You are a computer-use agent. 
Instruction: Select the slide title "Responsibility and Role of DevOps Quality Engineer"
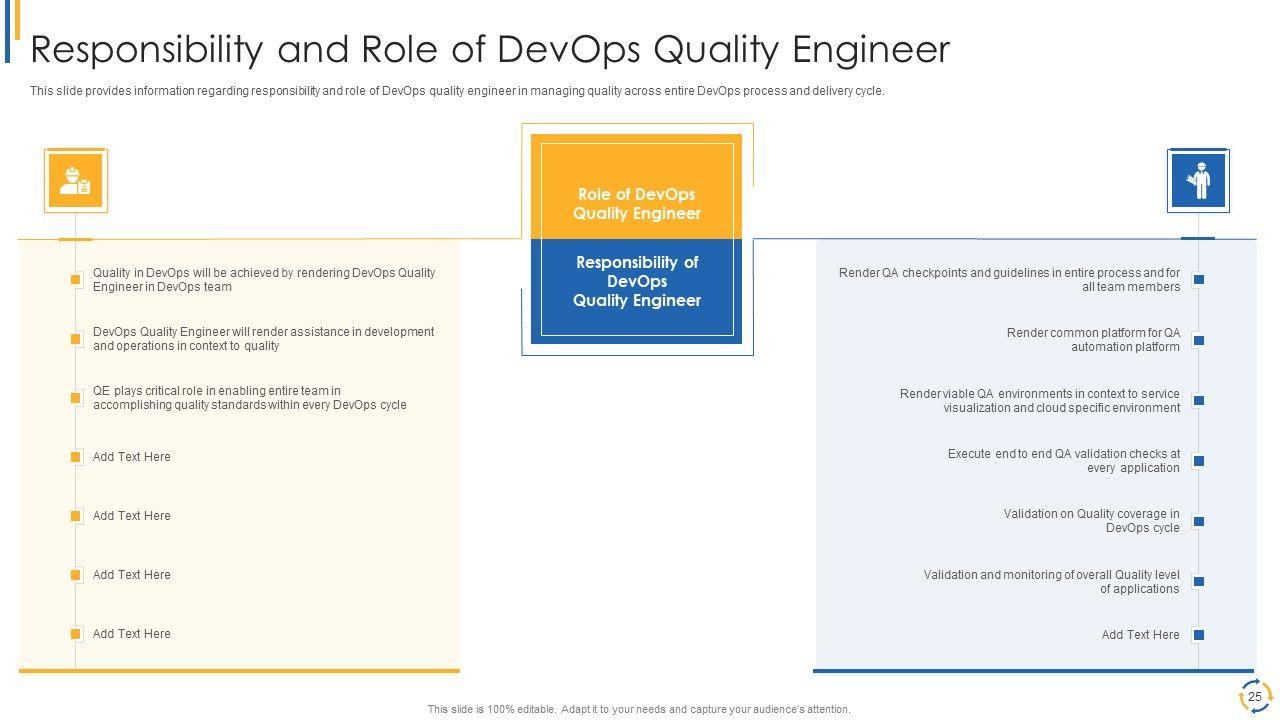490,48
